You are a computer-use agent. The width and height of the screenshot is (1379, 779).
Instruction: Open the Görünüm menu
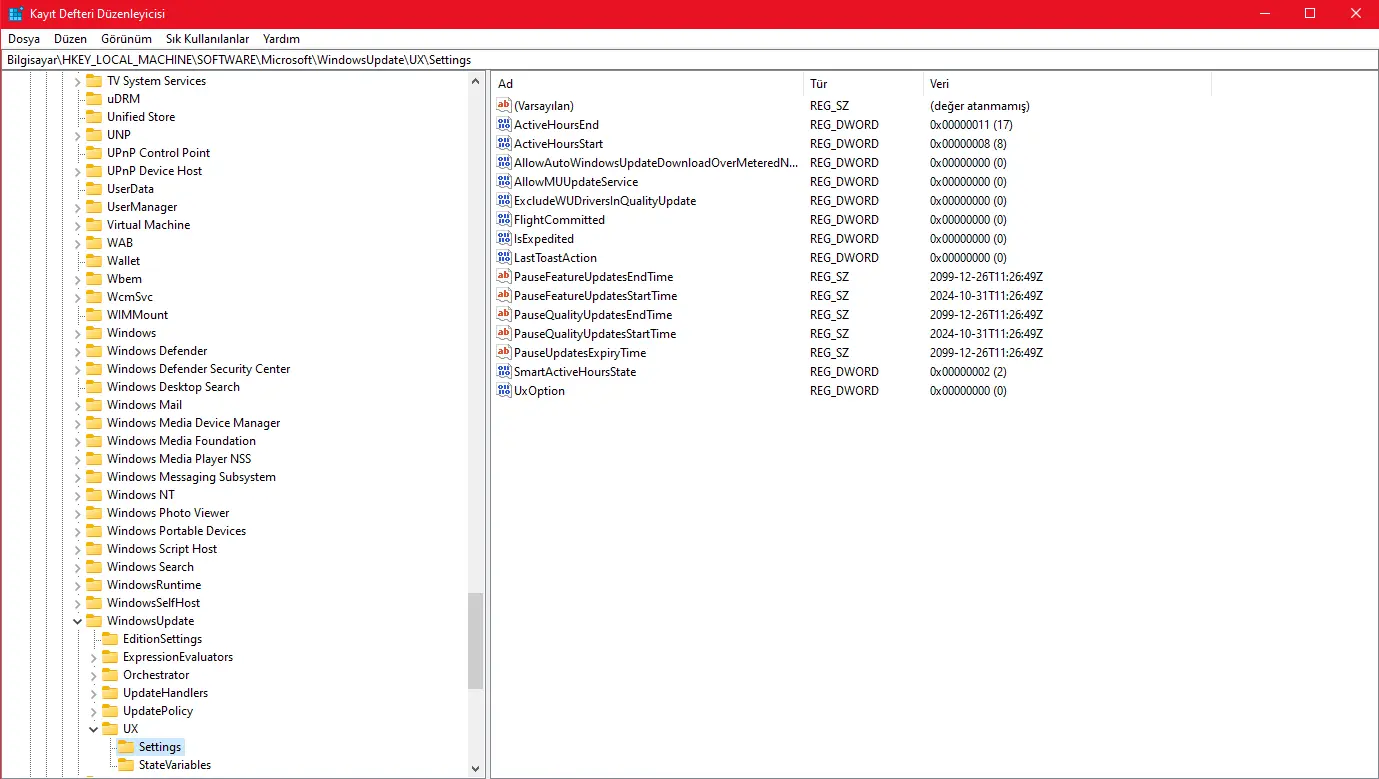(126, 39)
